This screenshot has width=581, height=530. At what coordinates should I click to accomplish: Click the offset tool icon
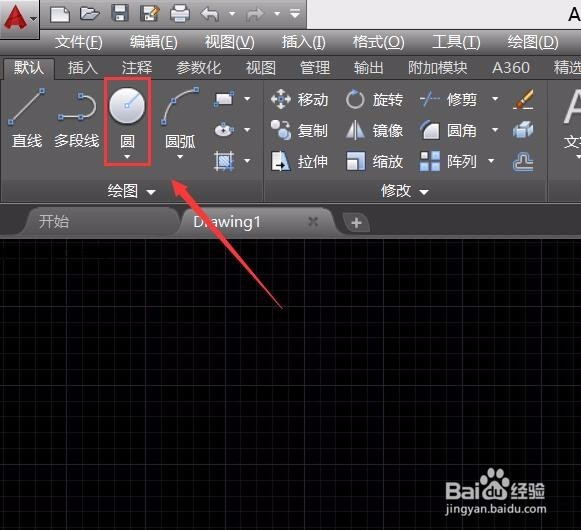(x=523, y=162)
